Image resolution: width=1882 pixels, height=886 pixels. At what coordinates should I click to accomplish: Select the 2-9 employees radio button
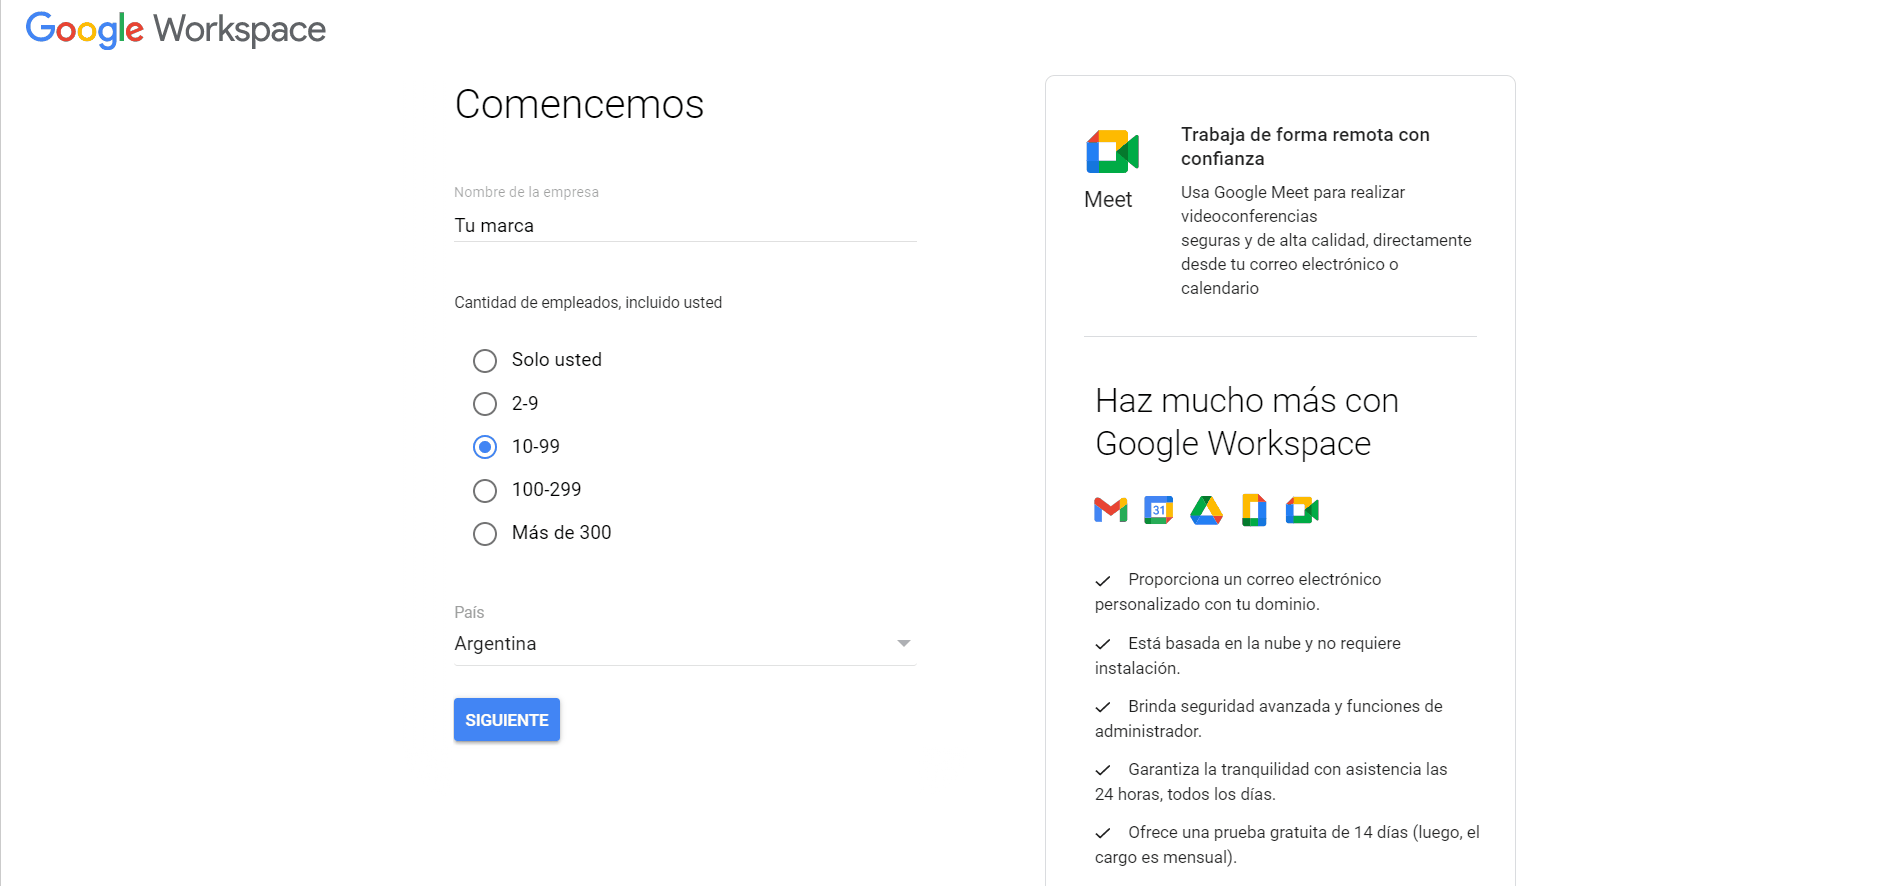tap(485, 404)
